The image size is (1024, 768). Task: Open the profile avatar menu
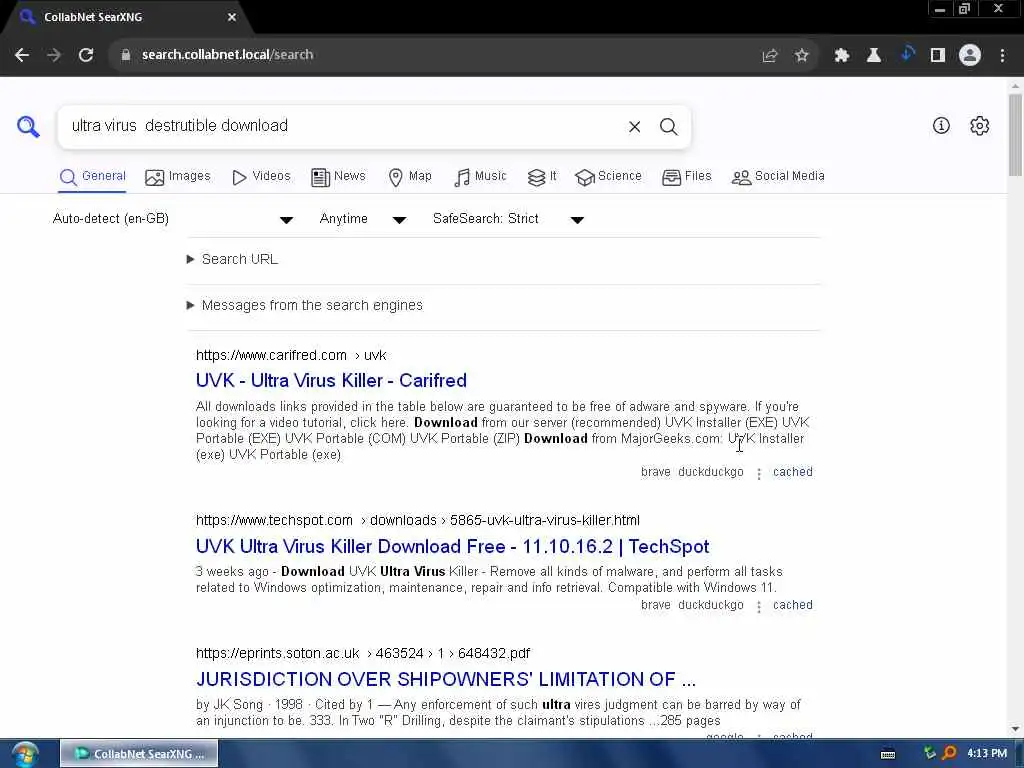tap(970, 56)
